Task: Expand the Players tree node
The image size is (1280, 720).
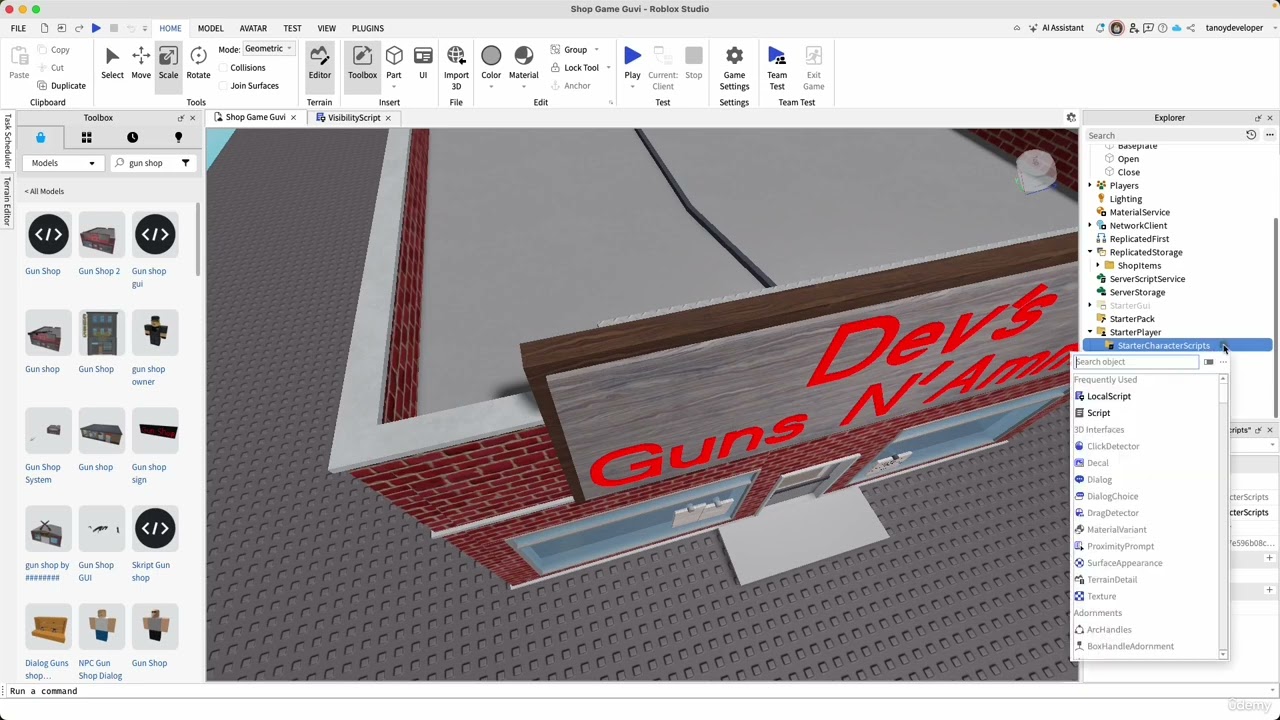Action: point(1090,186)
